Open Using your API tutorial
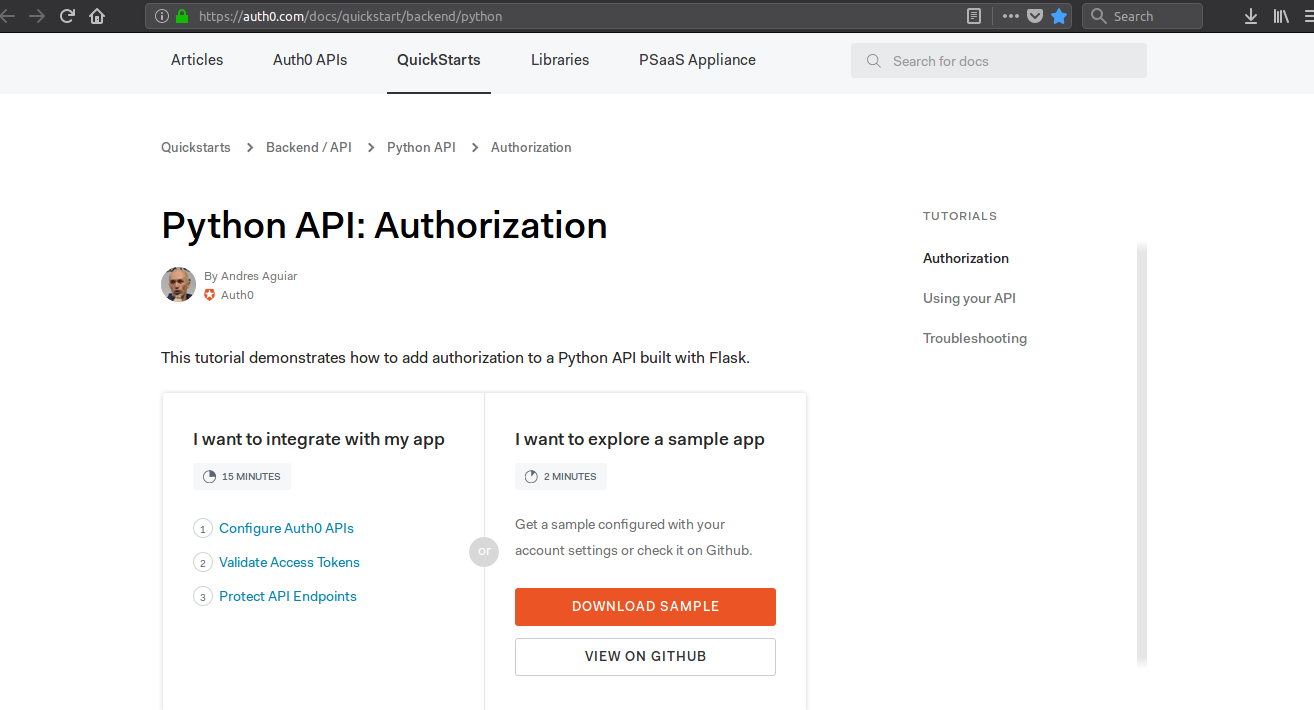 point(969,298)
